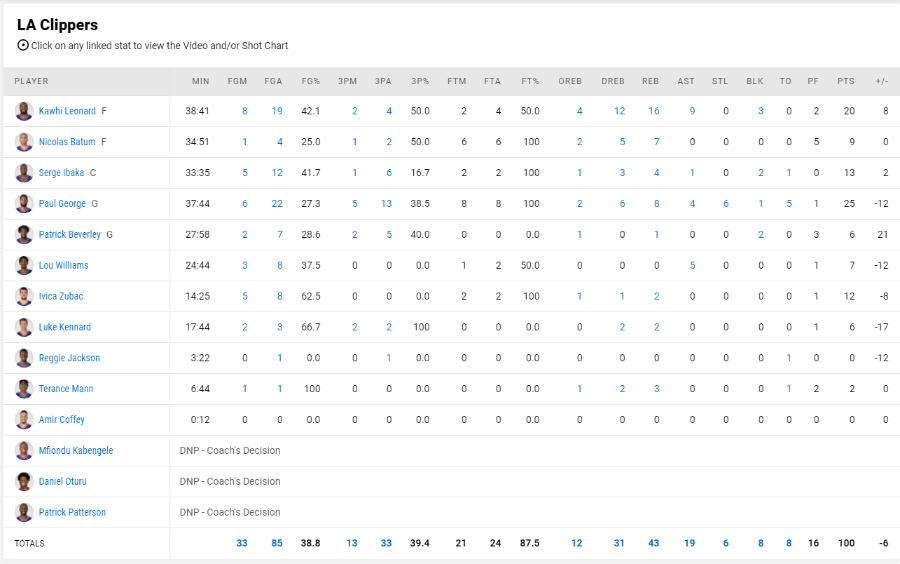900x564 pixels.
Task: View Daniel Oturu's profile
Action: 63,481
